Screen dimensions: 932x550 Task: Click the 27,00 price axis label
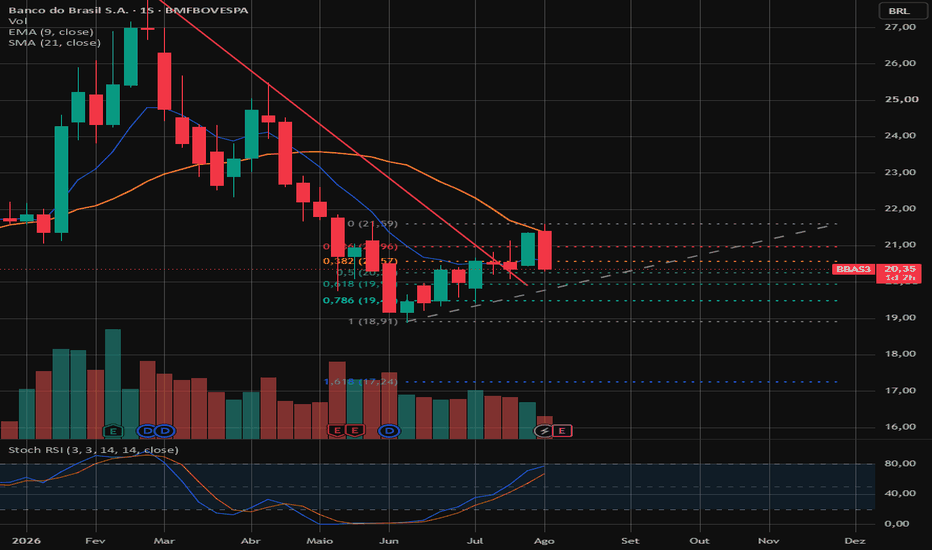pos(900,27)
